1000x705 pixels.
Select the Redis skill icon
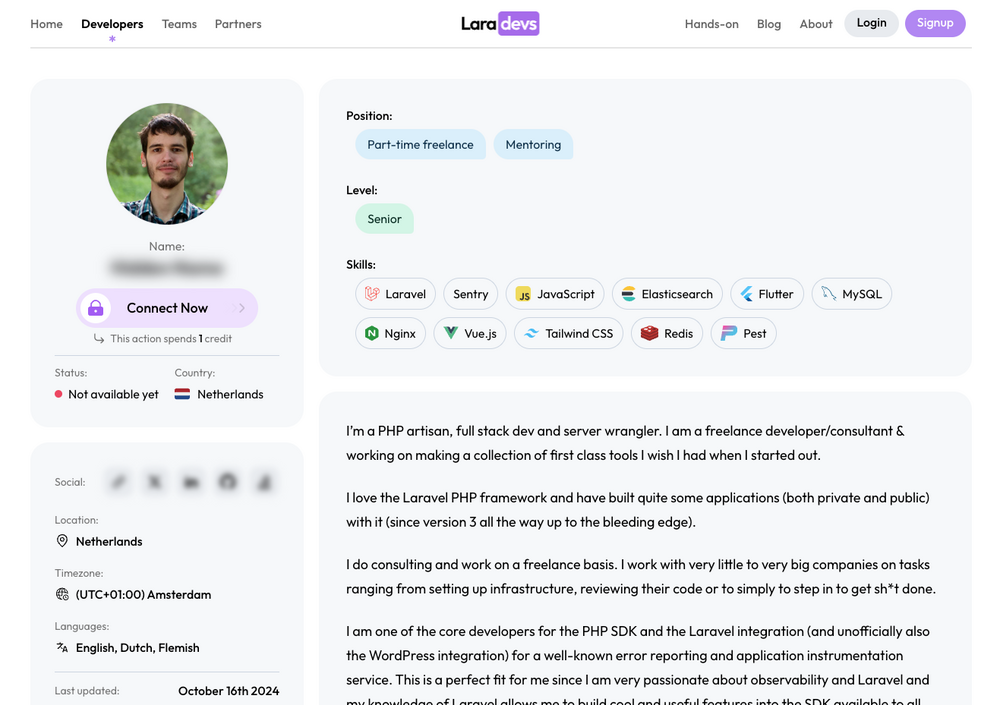coord(649,334)
